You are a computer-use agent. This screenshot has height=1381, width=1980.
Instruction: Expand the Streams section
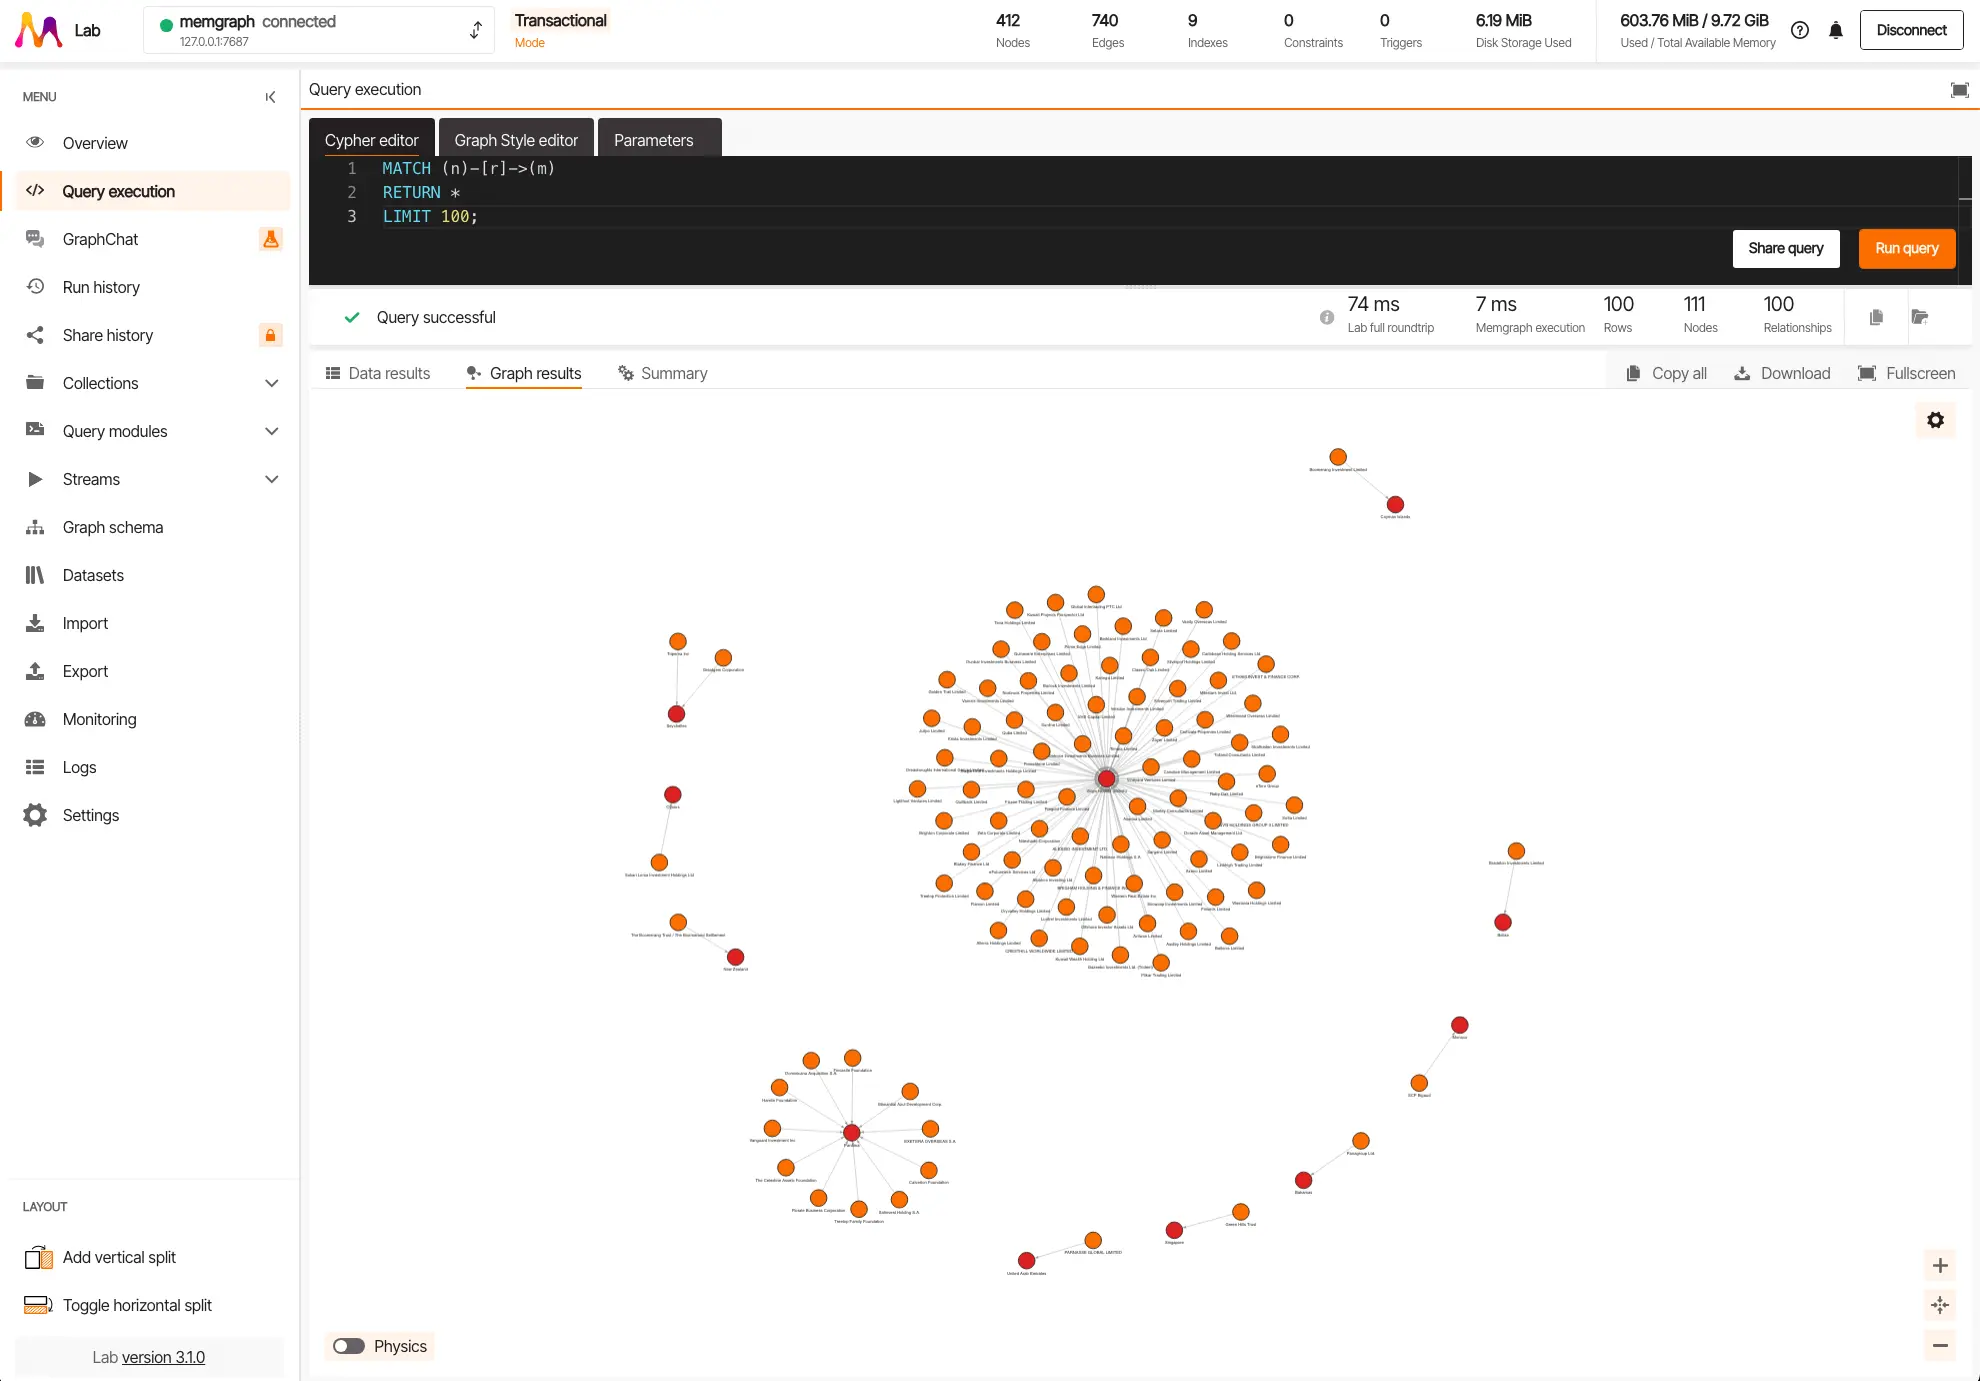(271, 479)
